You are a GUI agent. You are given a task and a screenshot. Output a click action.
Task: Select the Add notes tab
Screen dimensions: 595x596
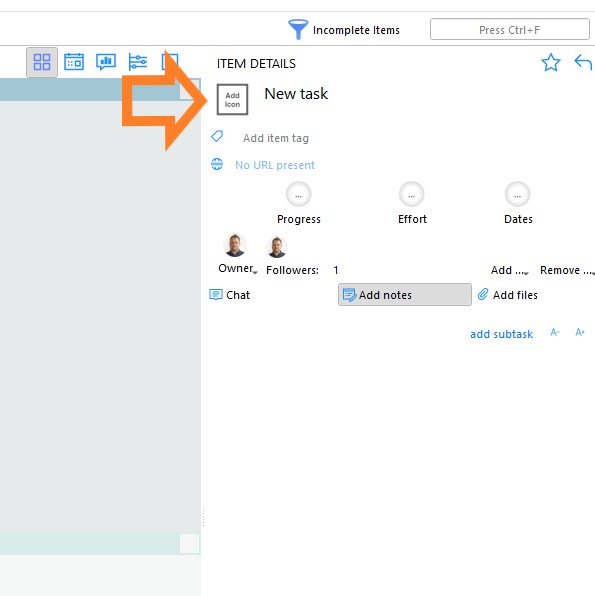pyautogui.click(x=405, y=295)
